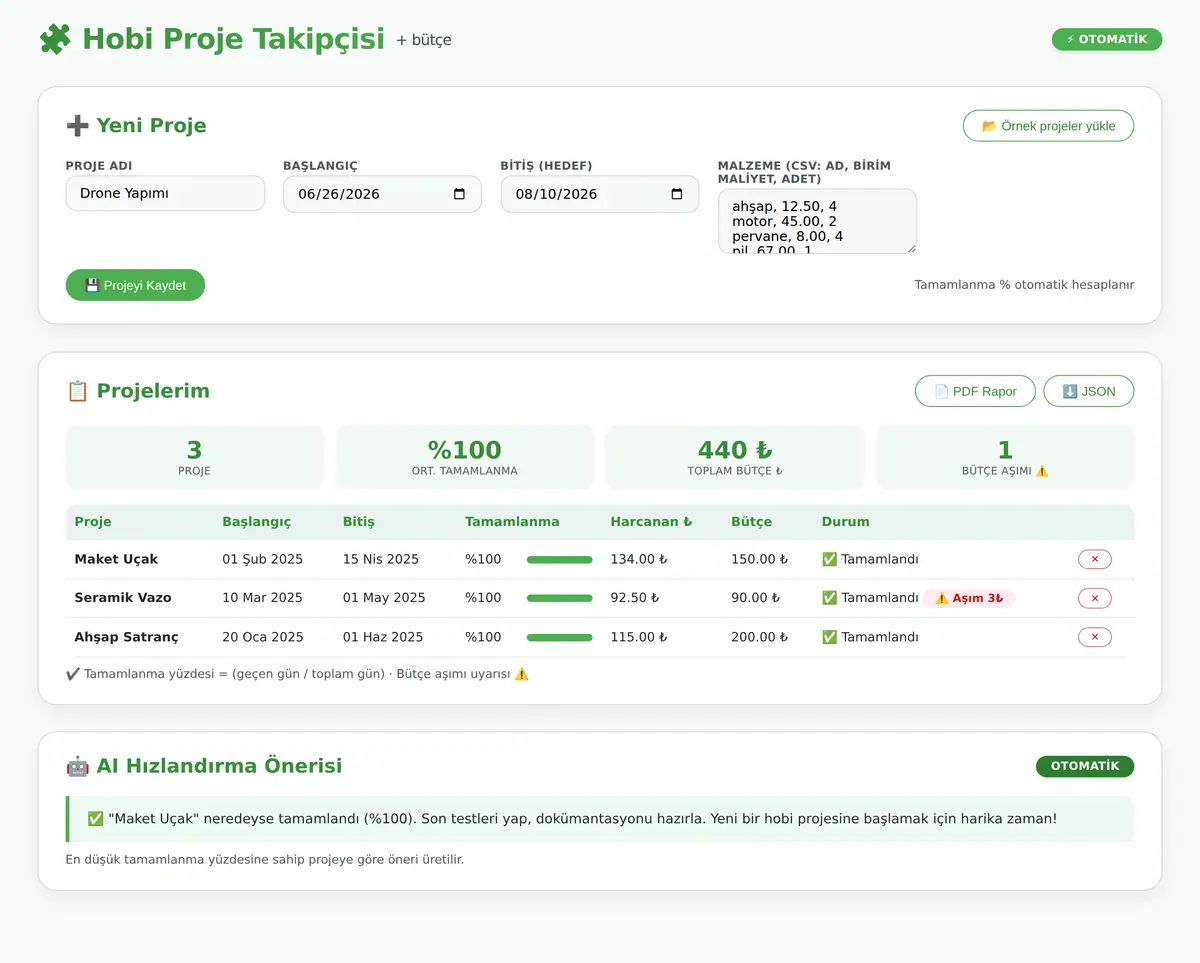Click the Bitiş date value 08/10/2026
Viewport: 1200px width, 963px height.
tap(556, 194)
